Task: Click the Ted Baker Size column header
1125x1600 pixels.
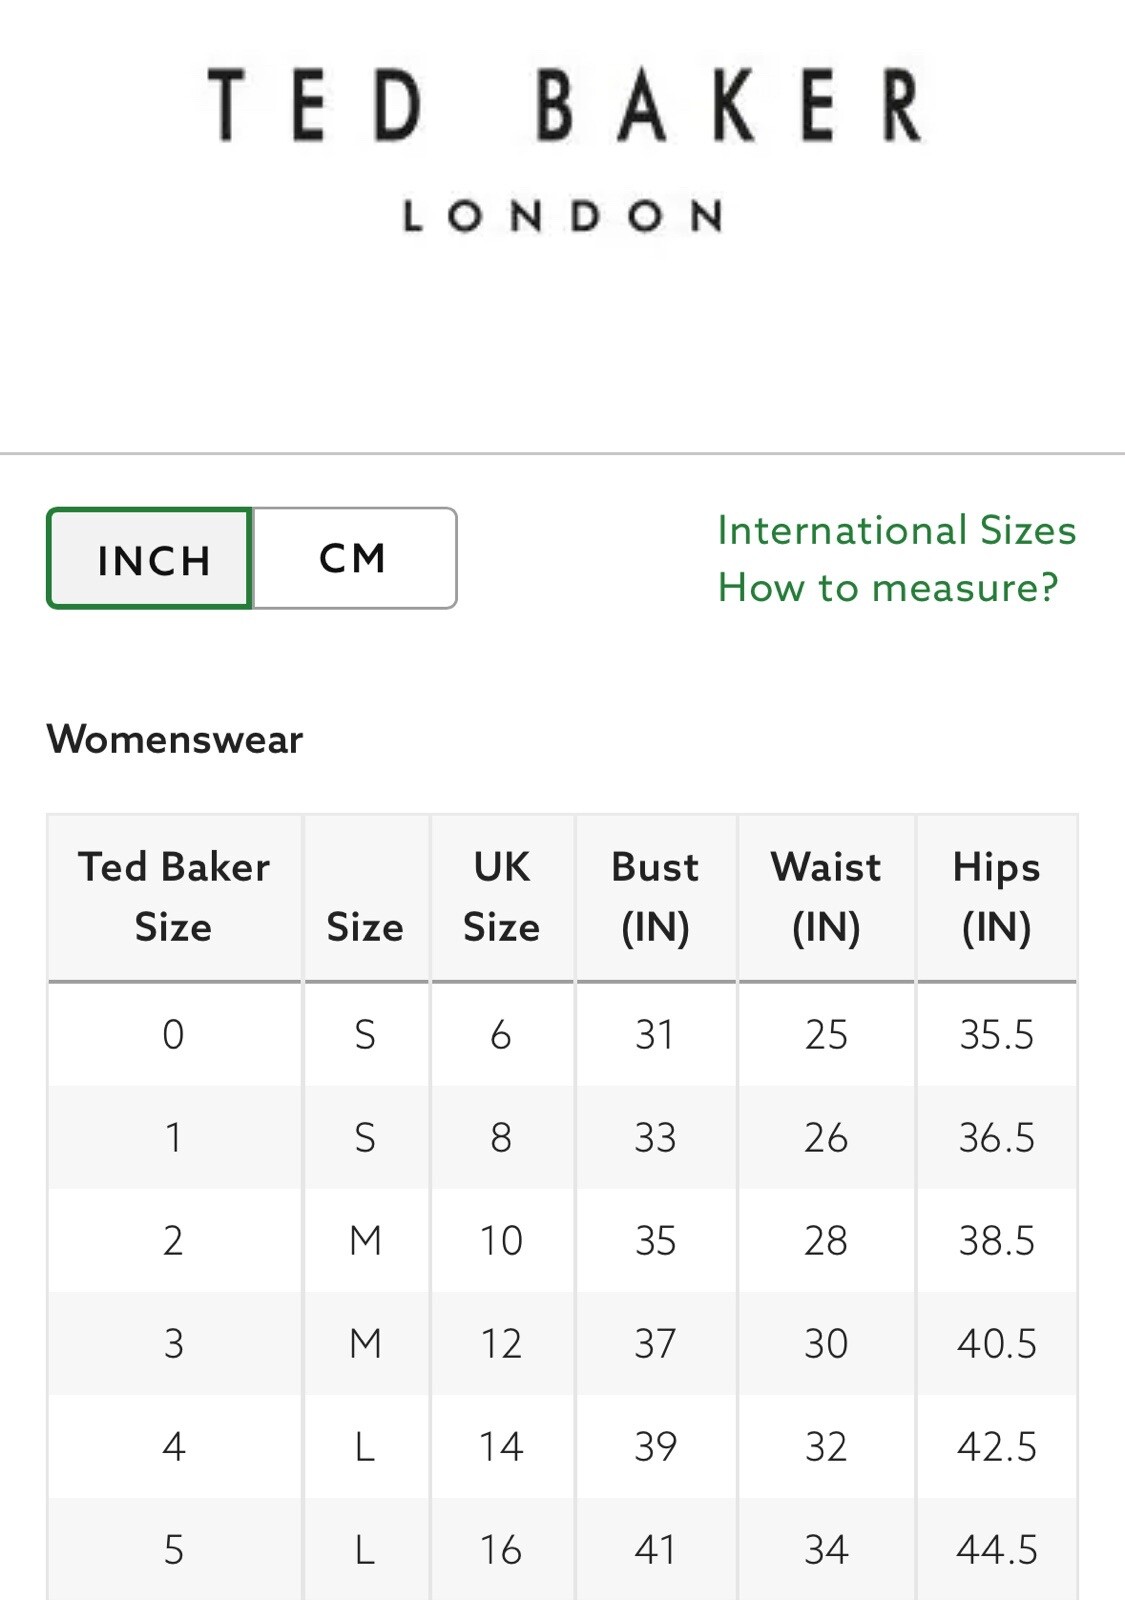Action: pyautogui.click(x=174, y=897)
